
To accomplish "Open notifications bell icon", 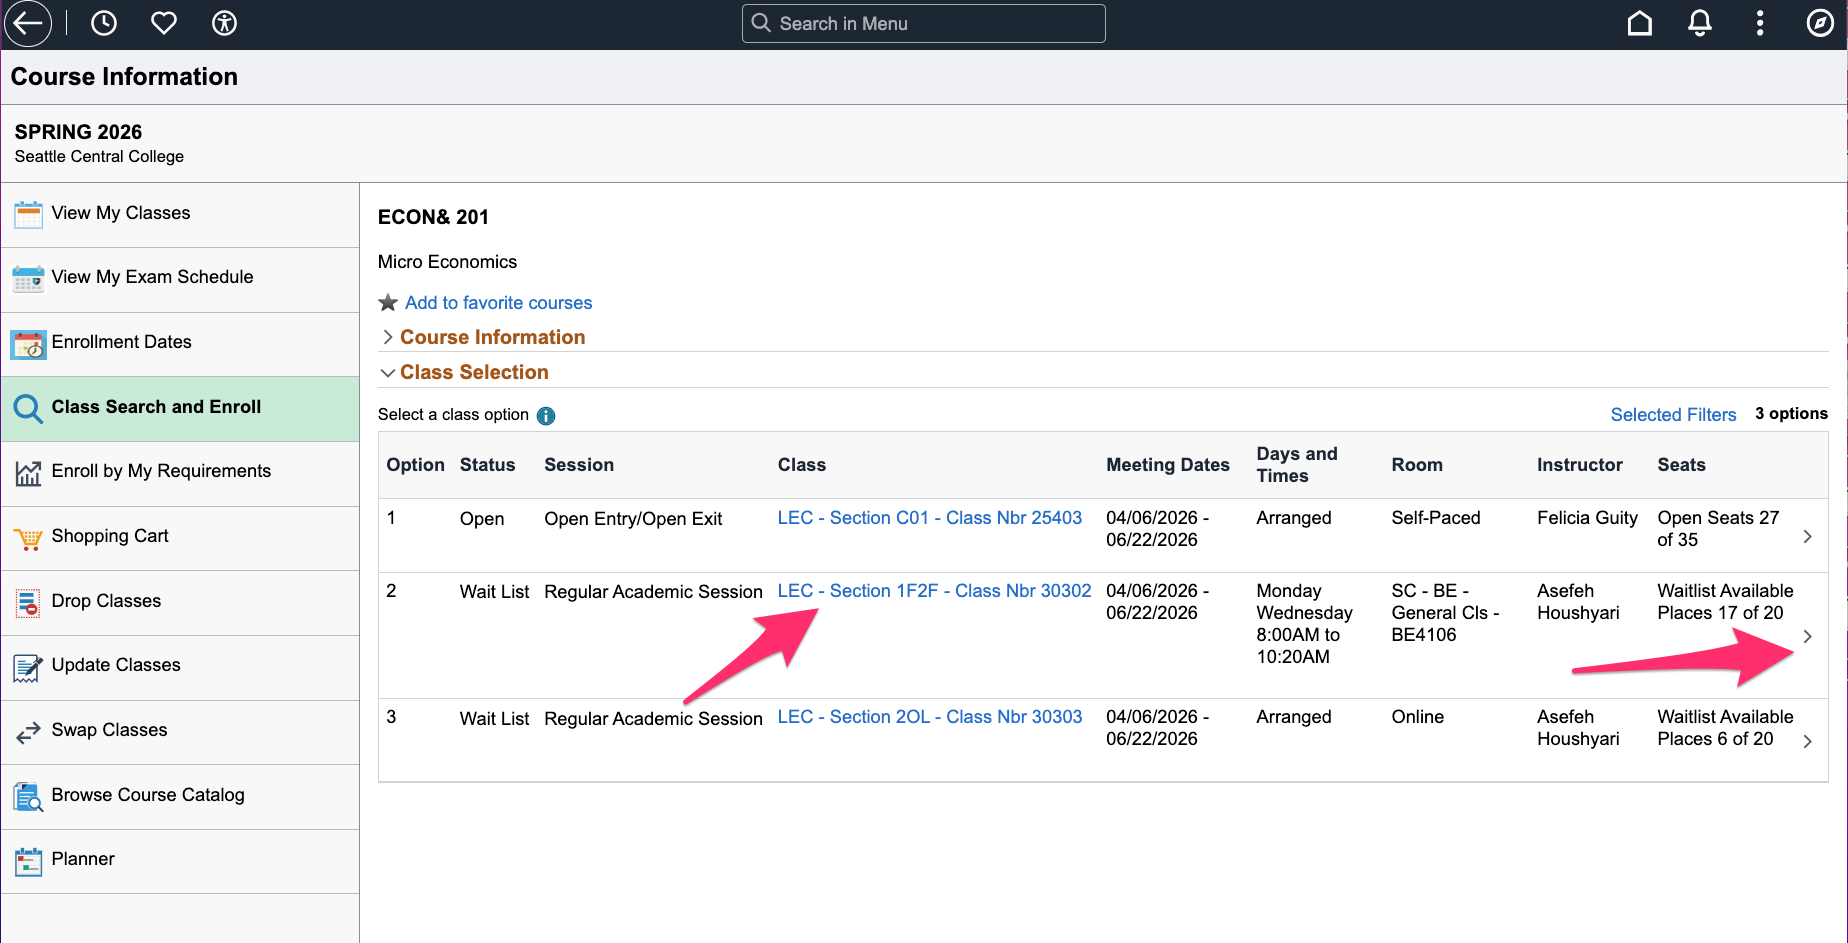I will [x=1700, y=23].
